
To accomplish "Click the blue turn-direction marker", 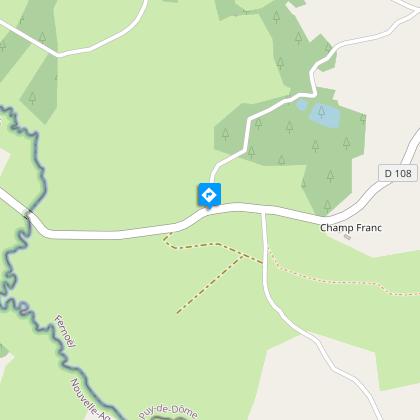I will pyautogui.click(x=209, y=196).
